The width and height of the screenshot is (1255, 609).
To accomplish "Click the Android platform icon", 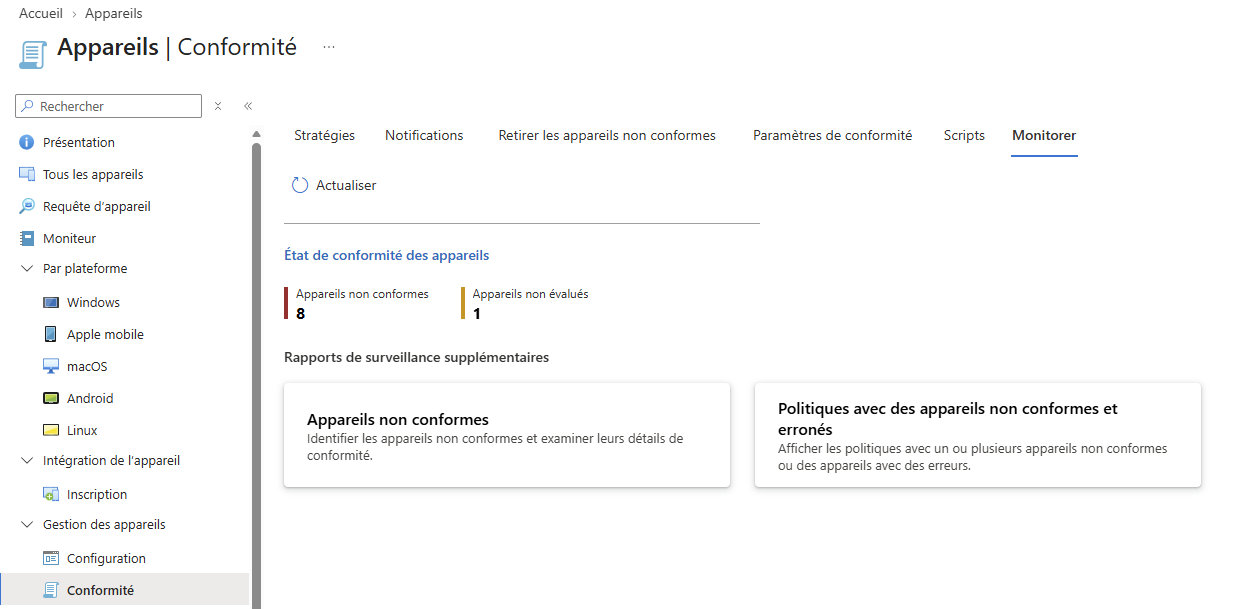I will [51, 398].
